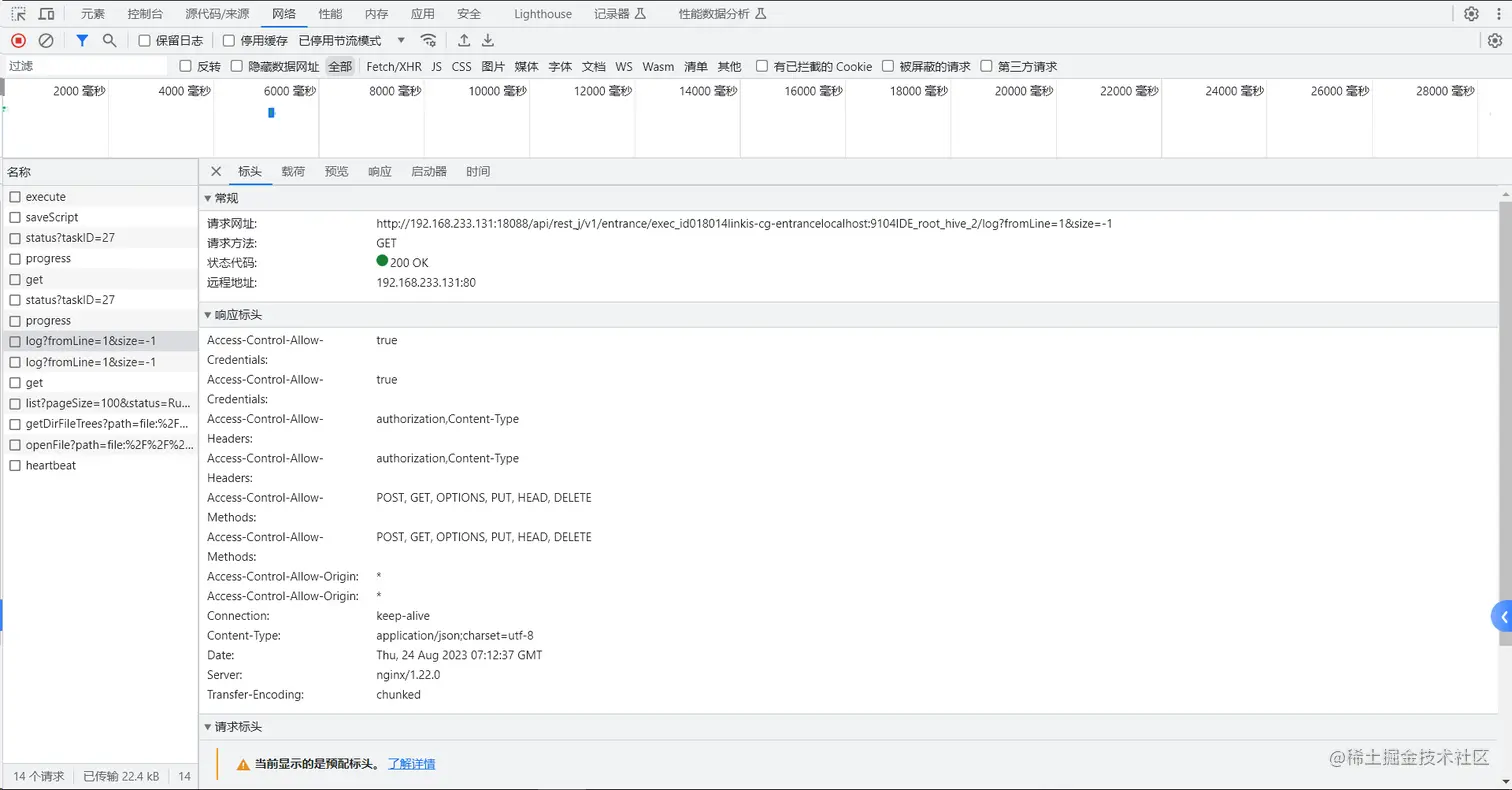Open the 应用 panel tab
The width and height of the screenshot is (1512, 790).
click(x=422, y=14)
